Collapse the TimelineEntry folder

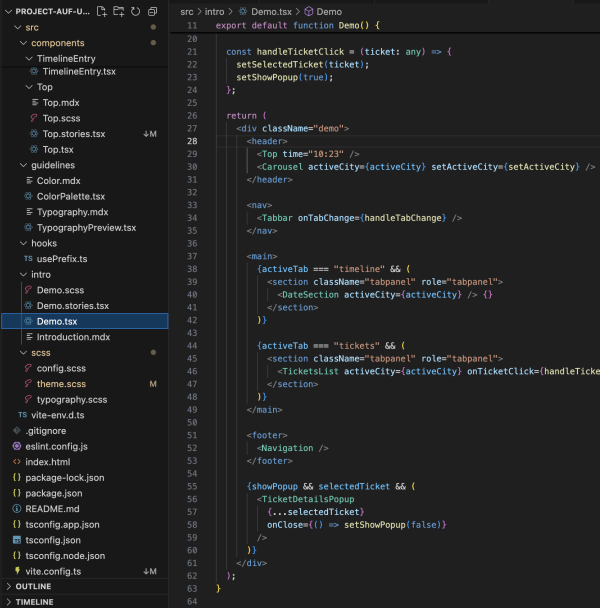click(x=29, y=59)
